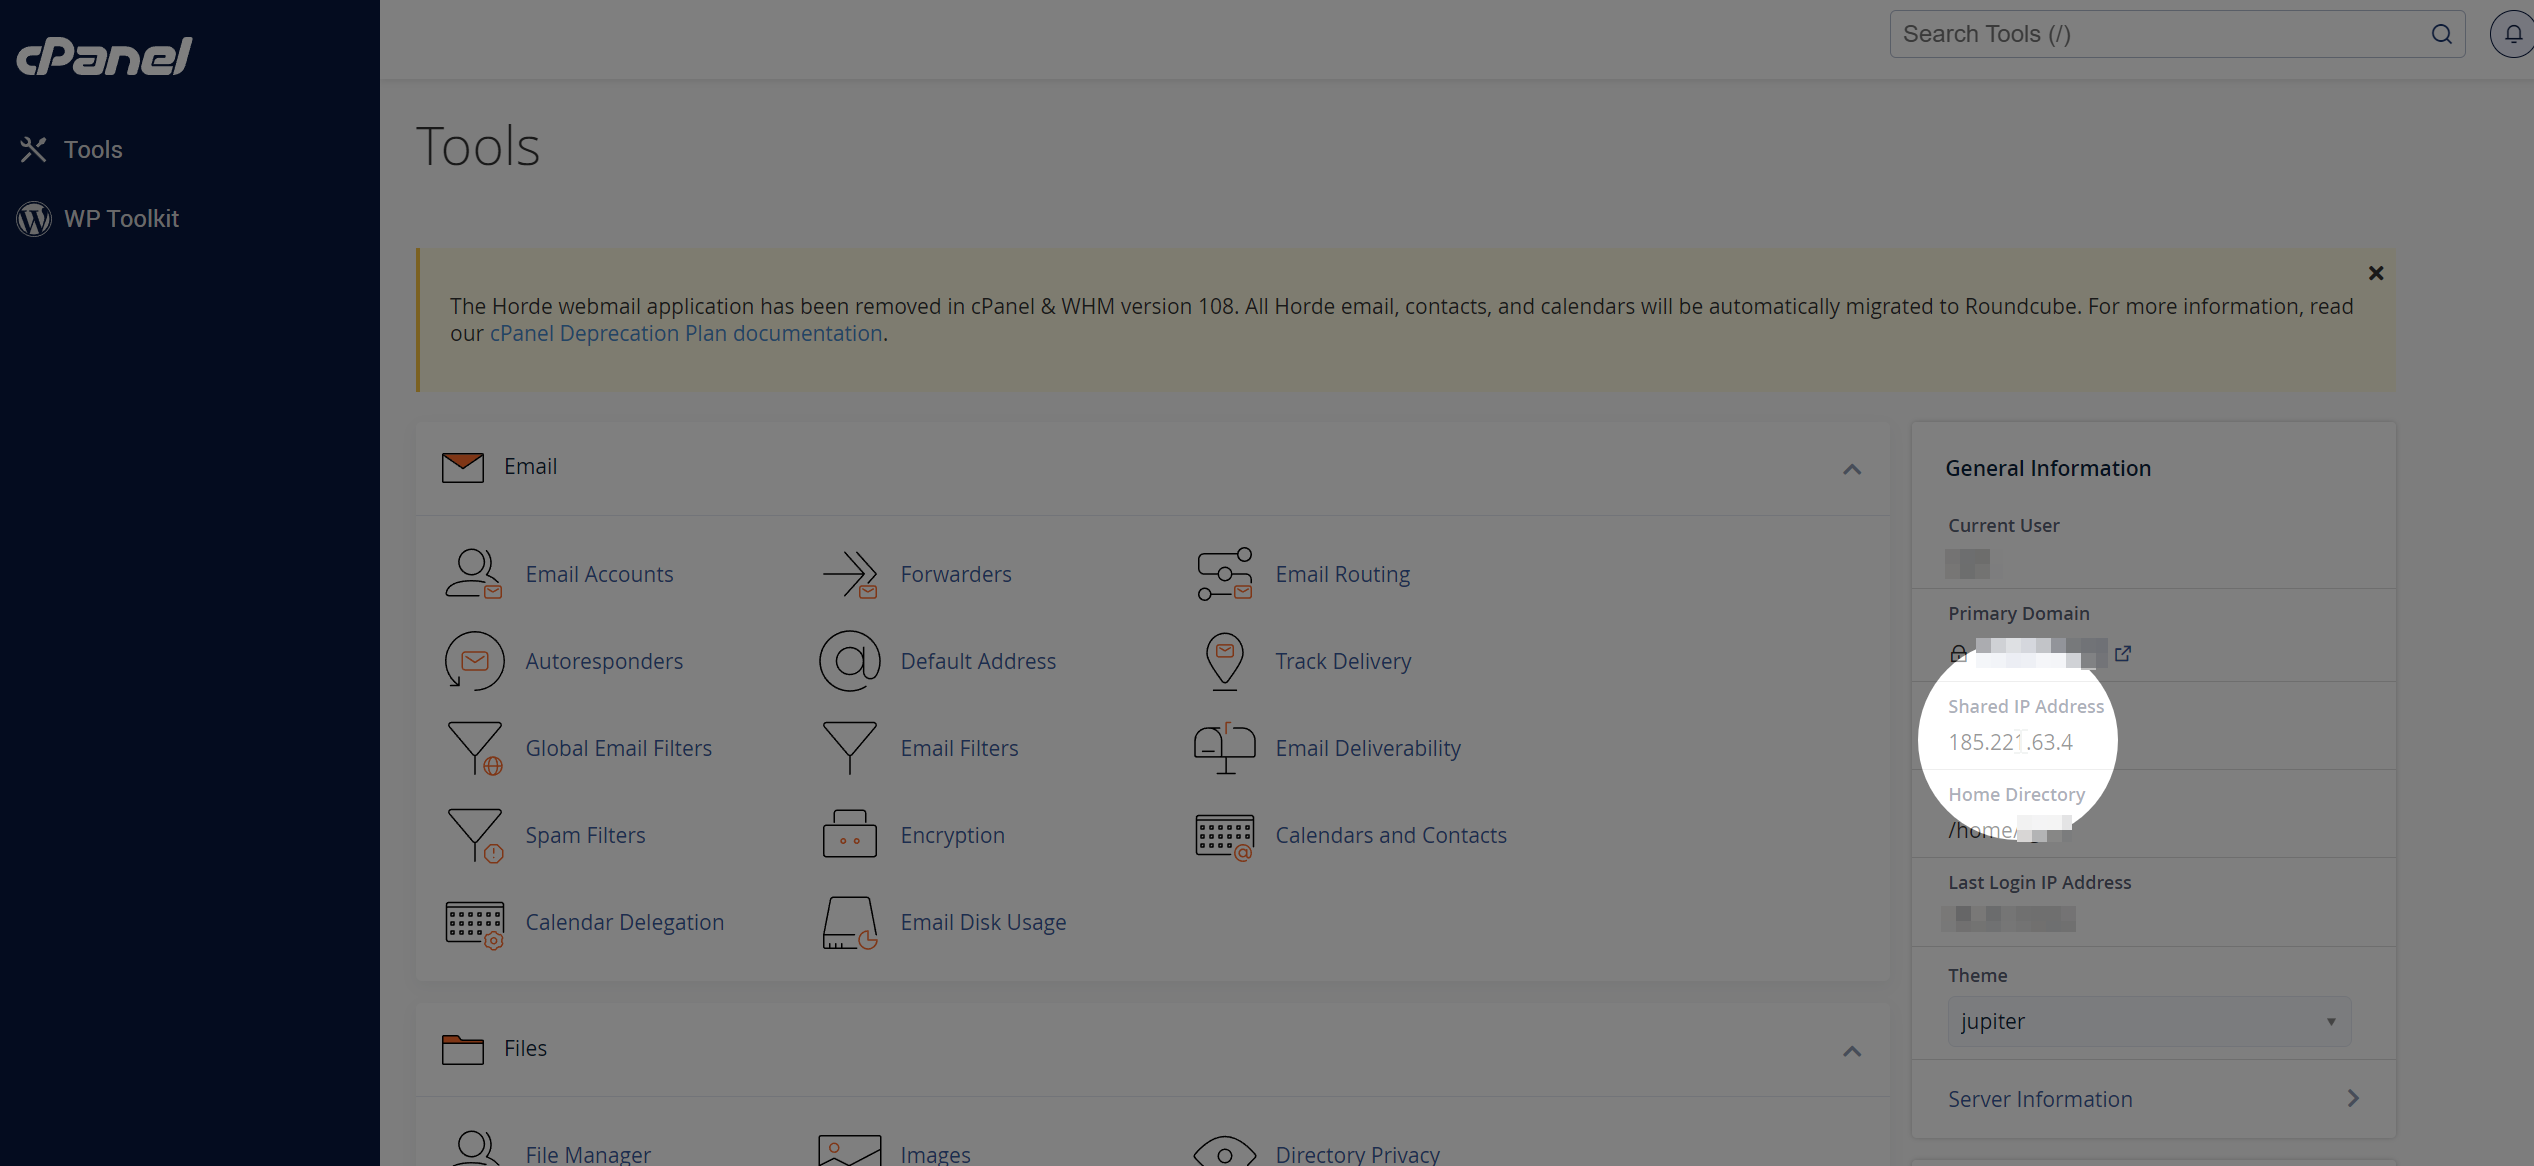Open the Email Deliverability link
This screenshot has height=1166, width=2534.
1368,748
